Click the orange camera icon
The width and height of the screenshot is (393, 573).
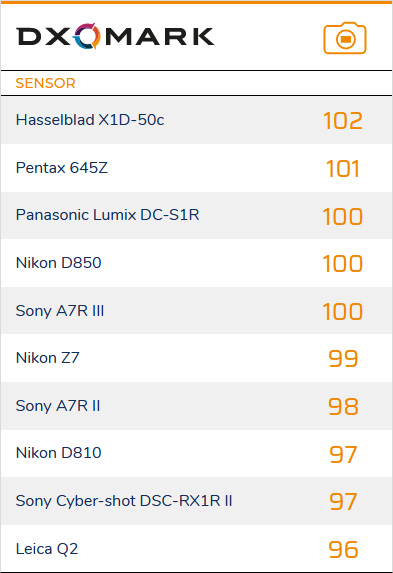pos(345,38)
